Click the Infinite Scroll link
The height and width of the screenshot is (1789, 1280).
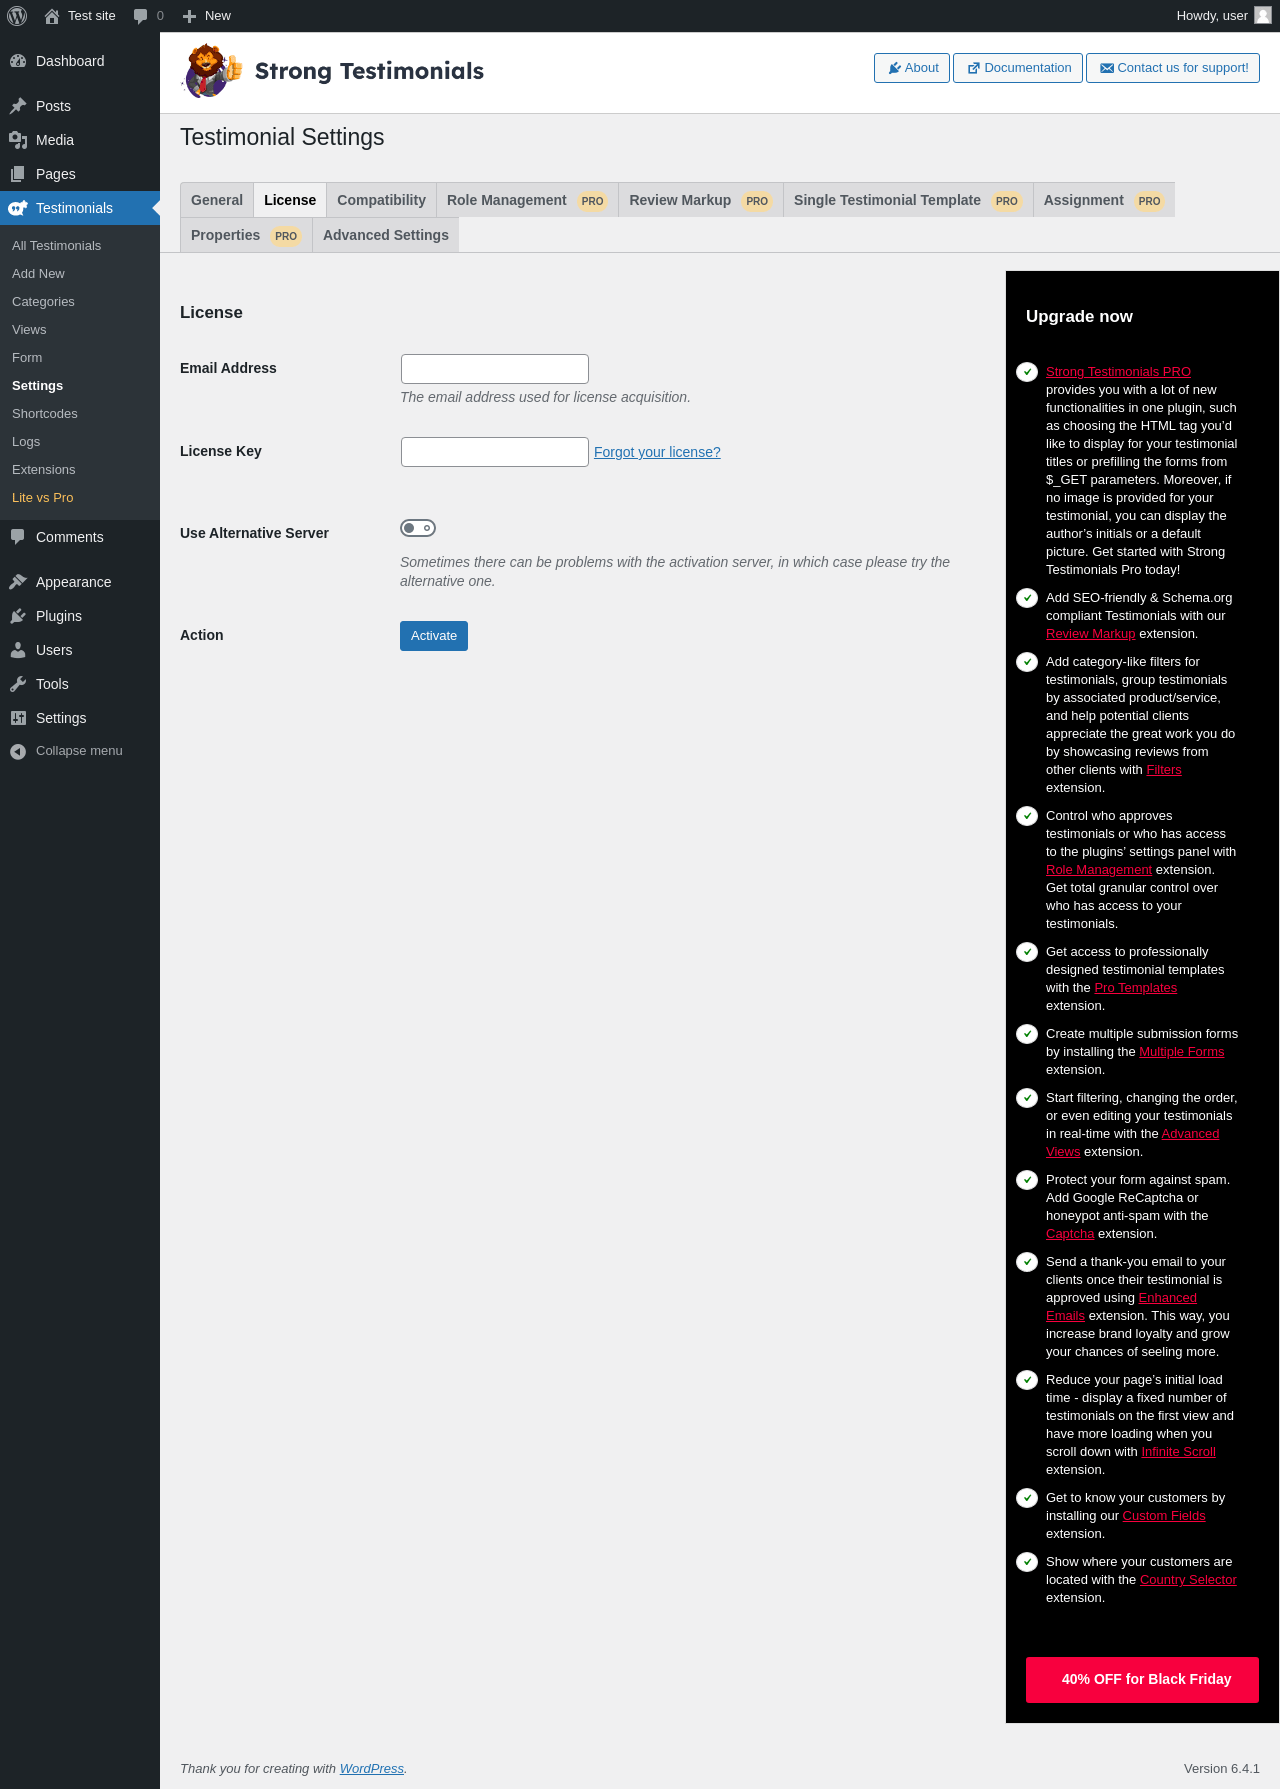[1179, 1452]
